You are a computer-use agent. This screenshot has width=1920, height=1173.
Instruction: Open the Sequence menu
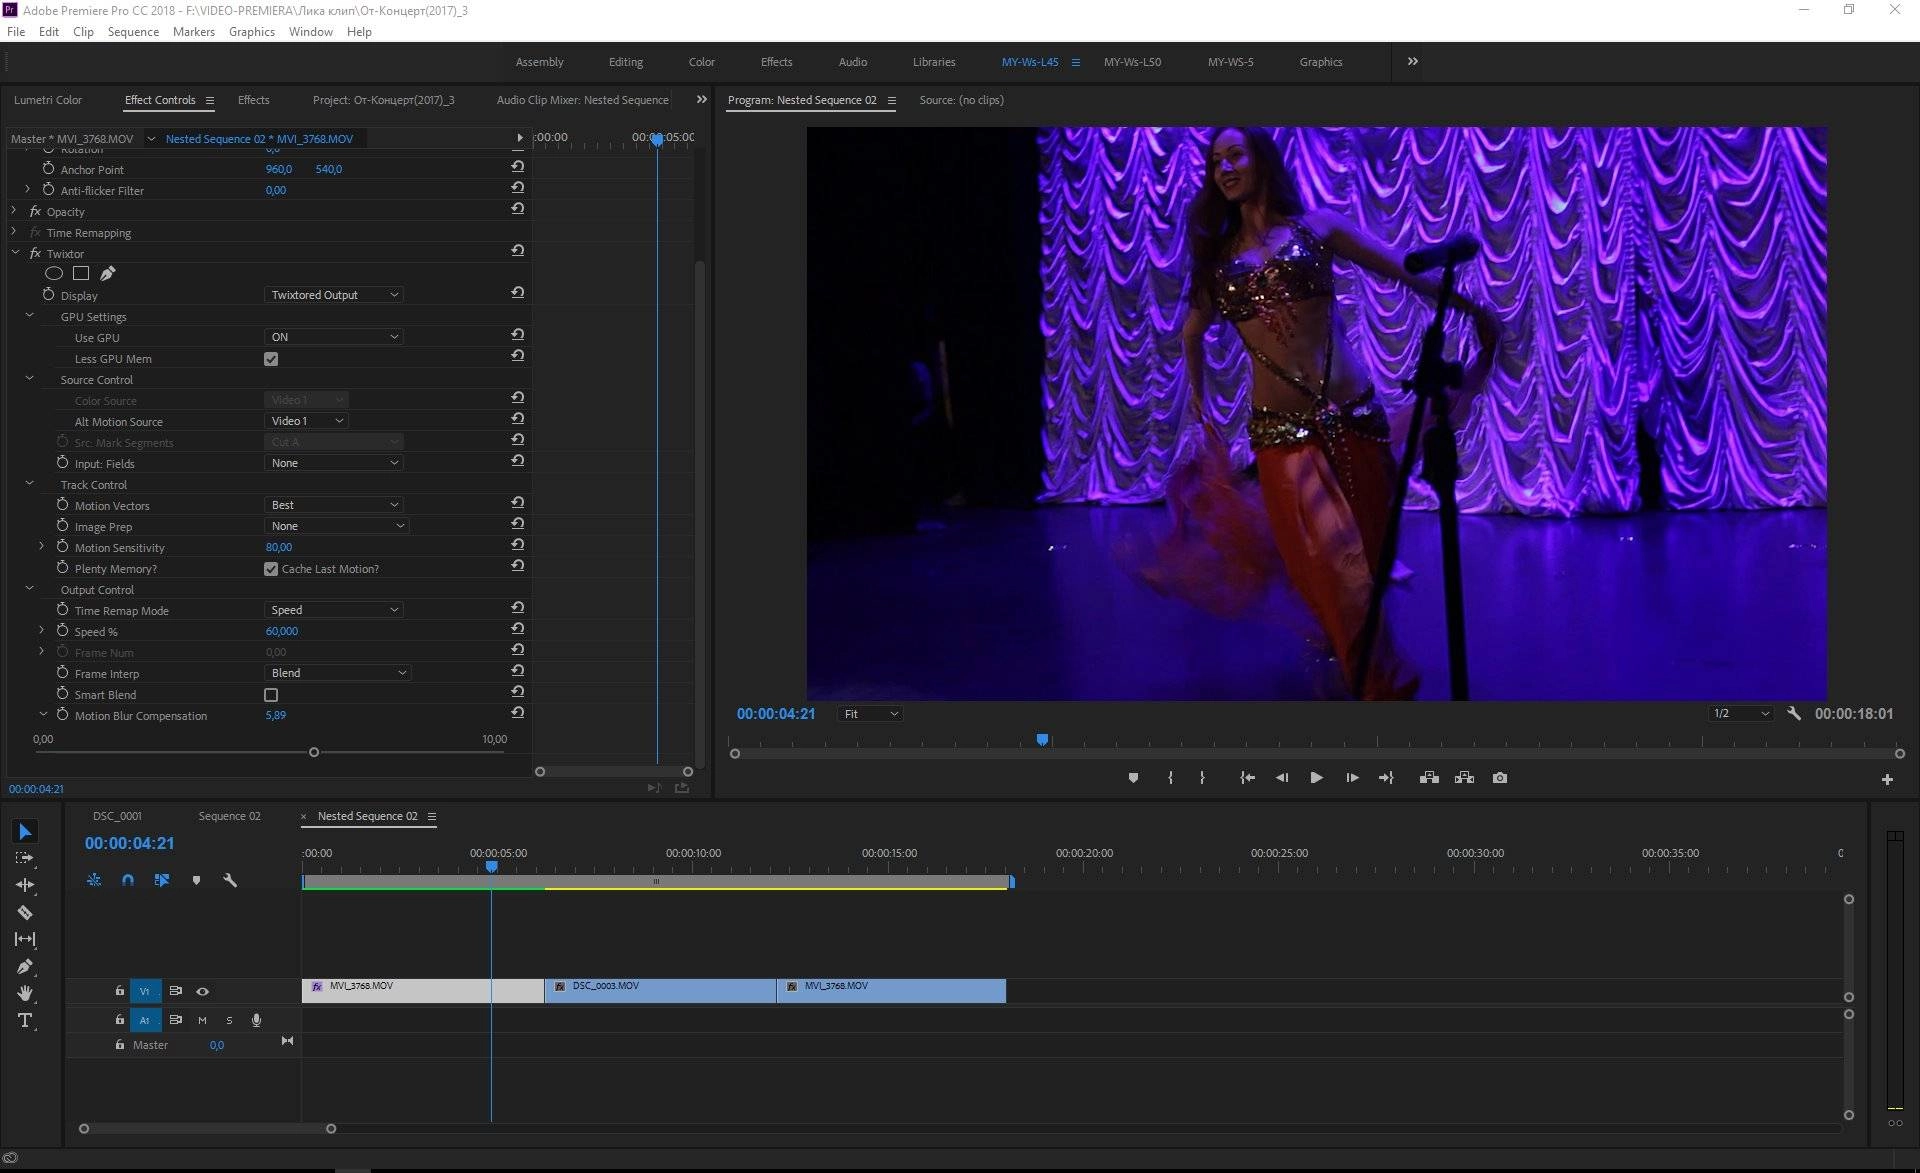coord(133,32)
